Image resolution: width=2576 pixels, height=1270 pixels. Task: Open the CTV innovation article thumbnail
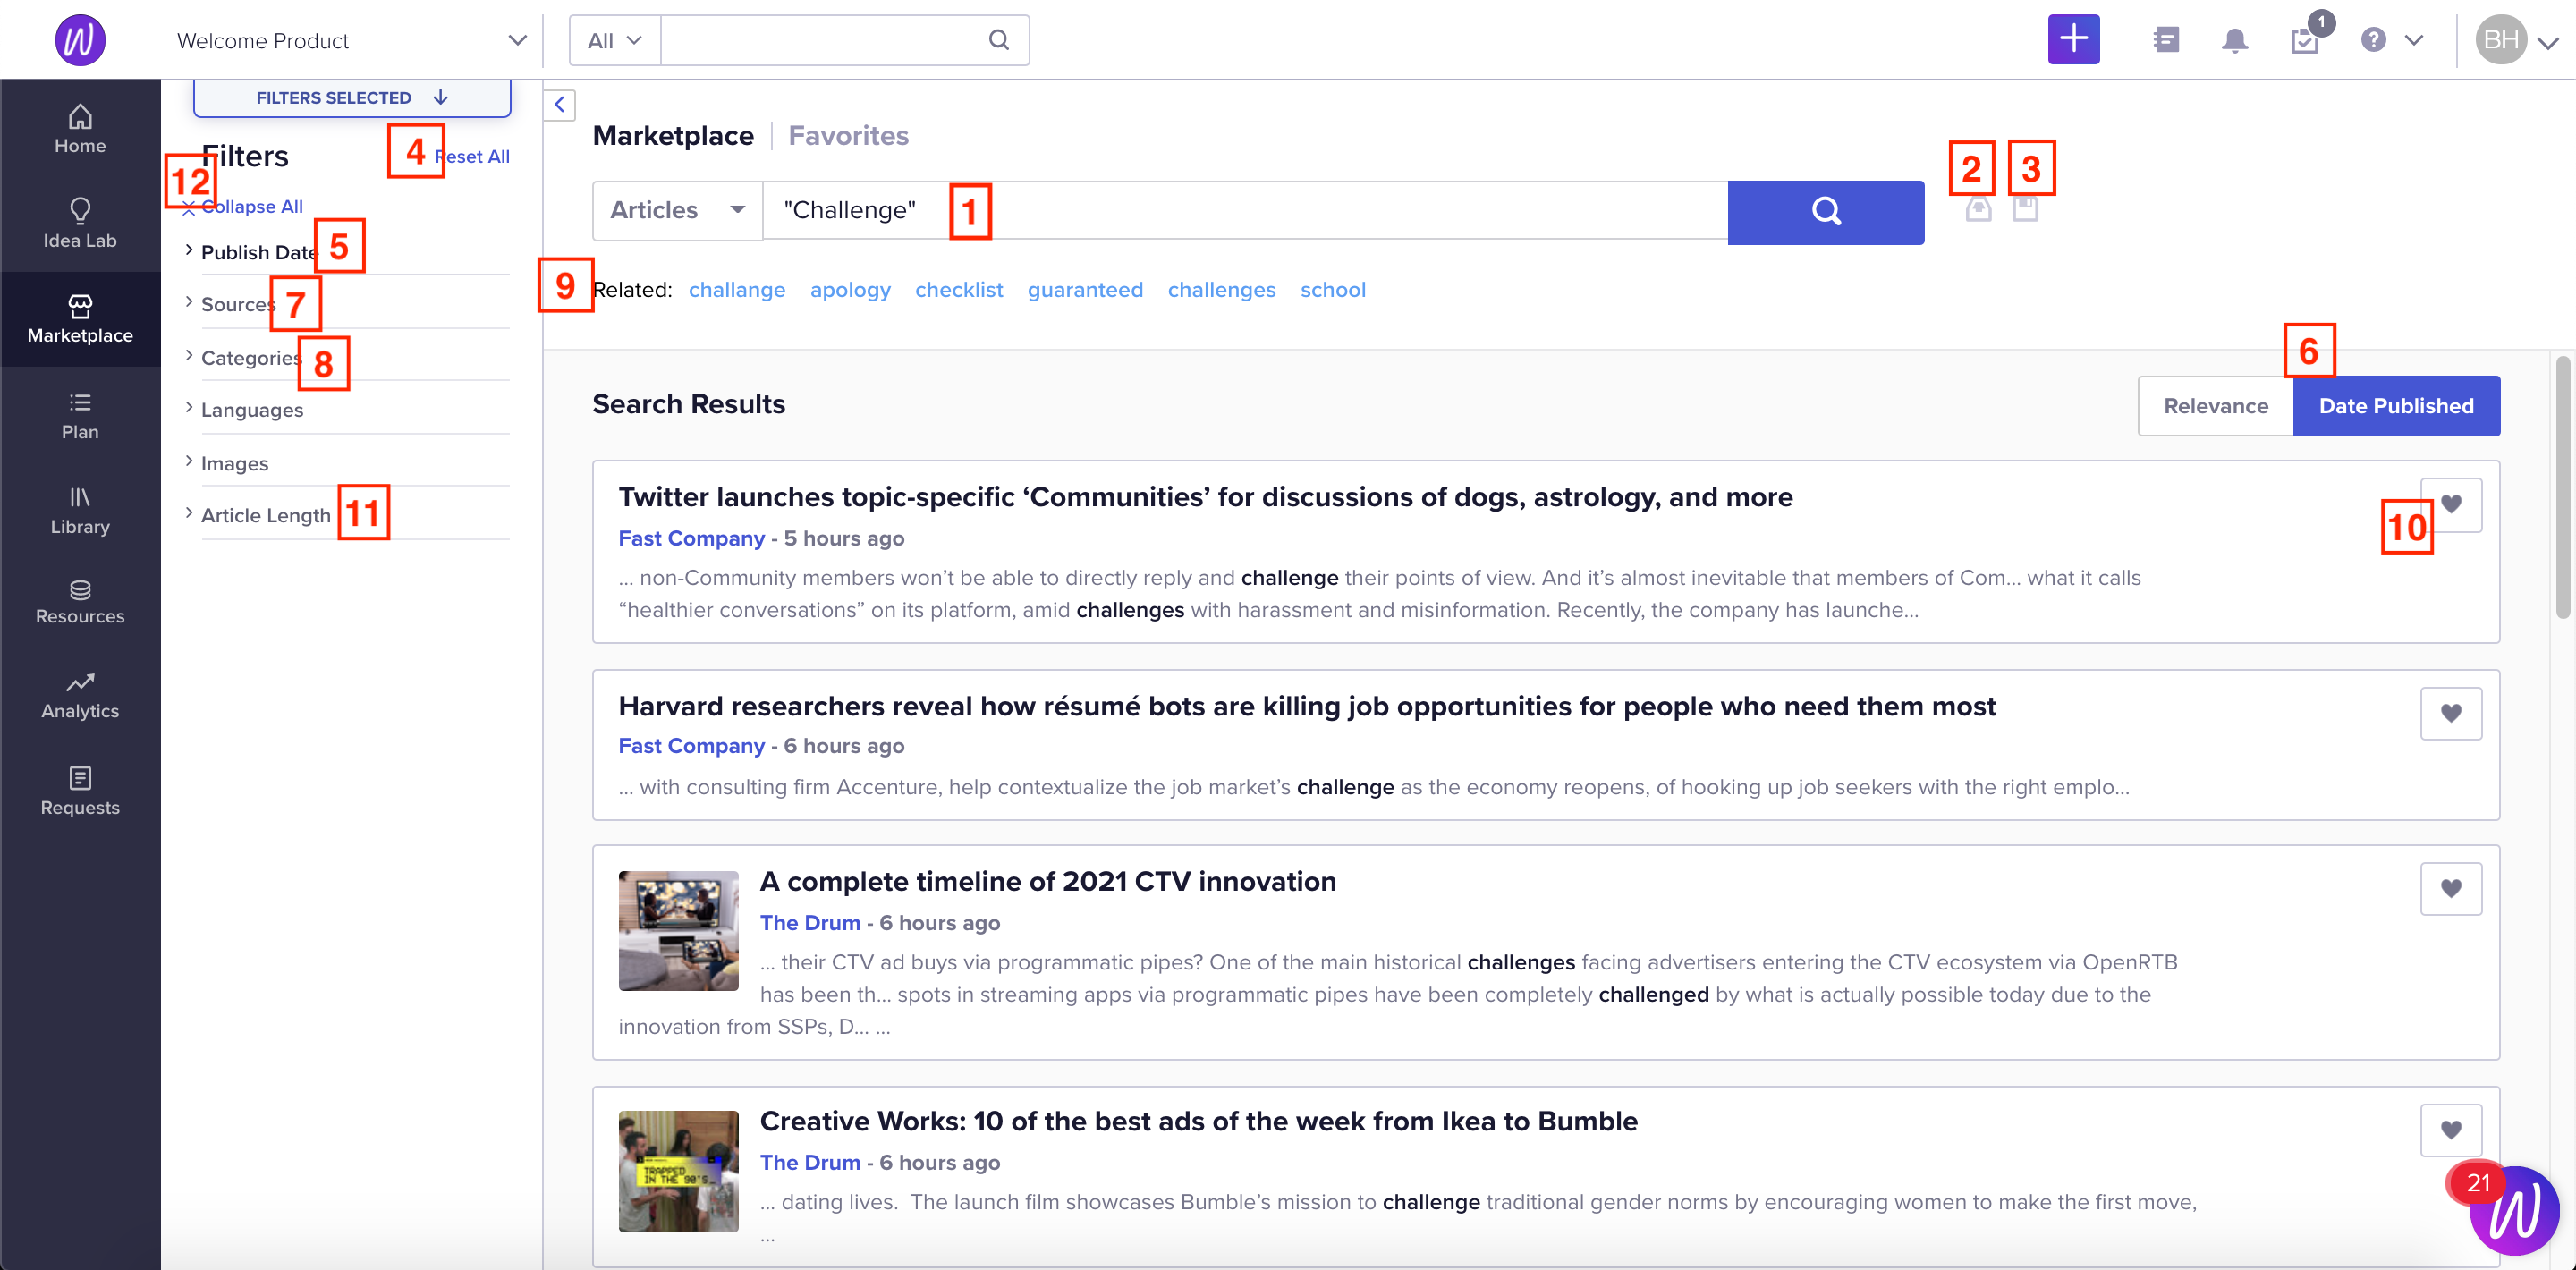coord(678,930)
